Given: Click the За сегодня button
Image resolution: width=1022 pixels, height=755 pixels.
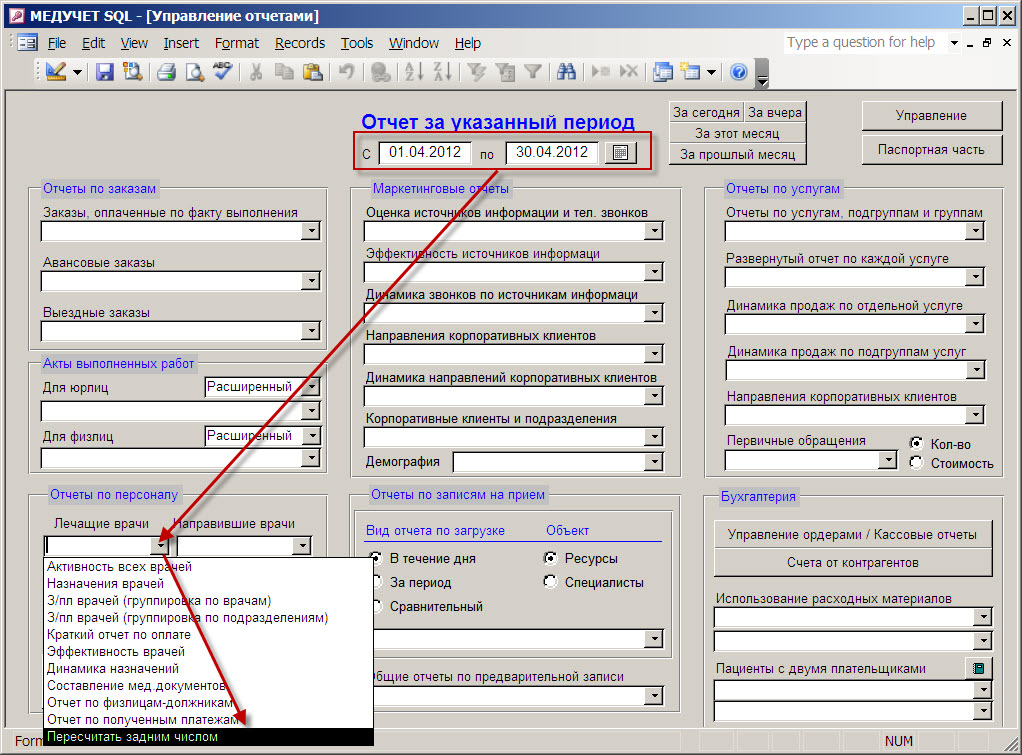Looking at the screenshot, I should point(707,112).
